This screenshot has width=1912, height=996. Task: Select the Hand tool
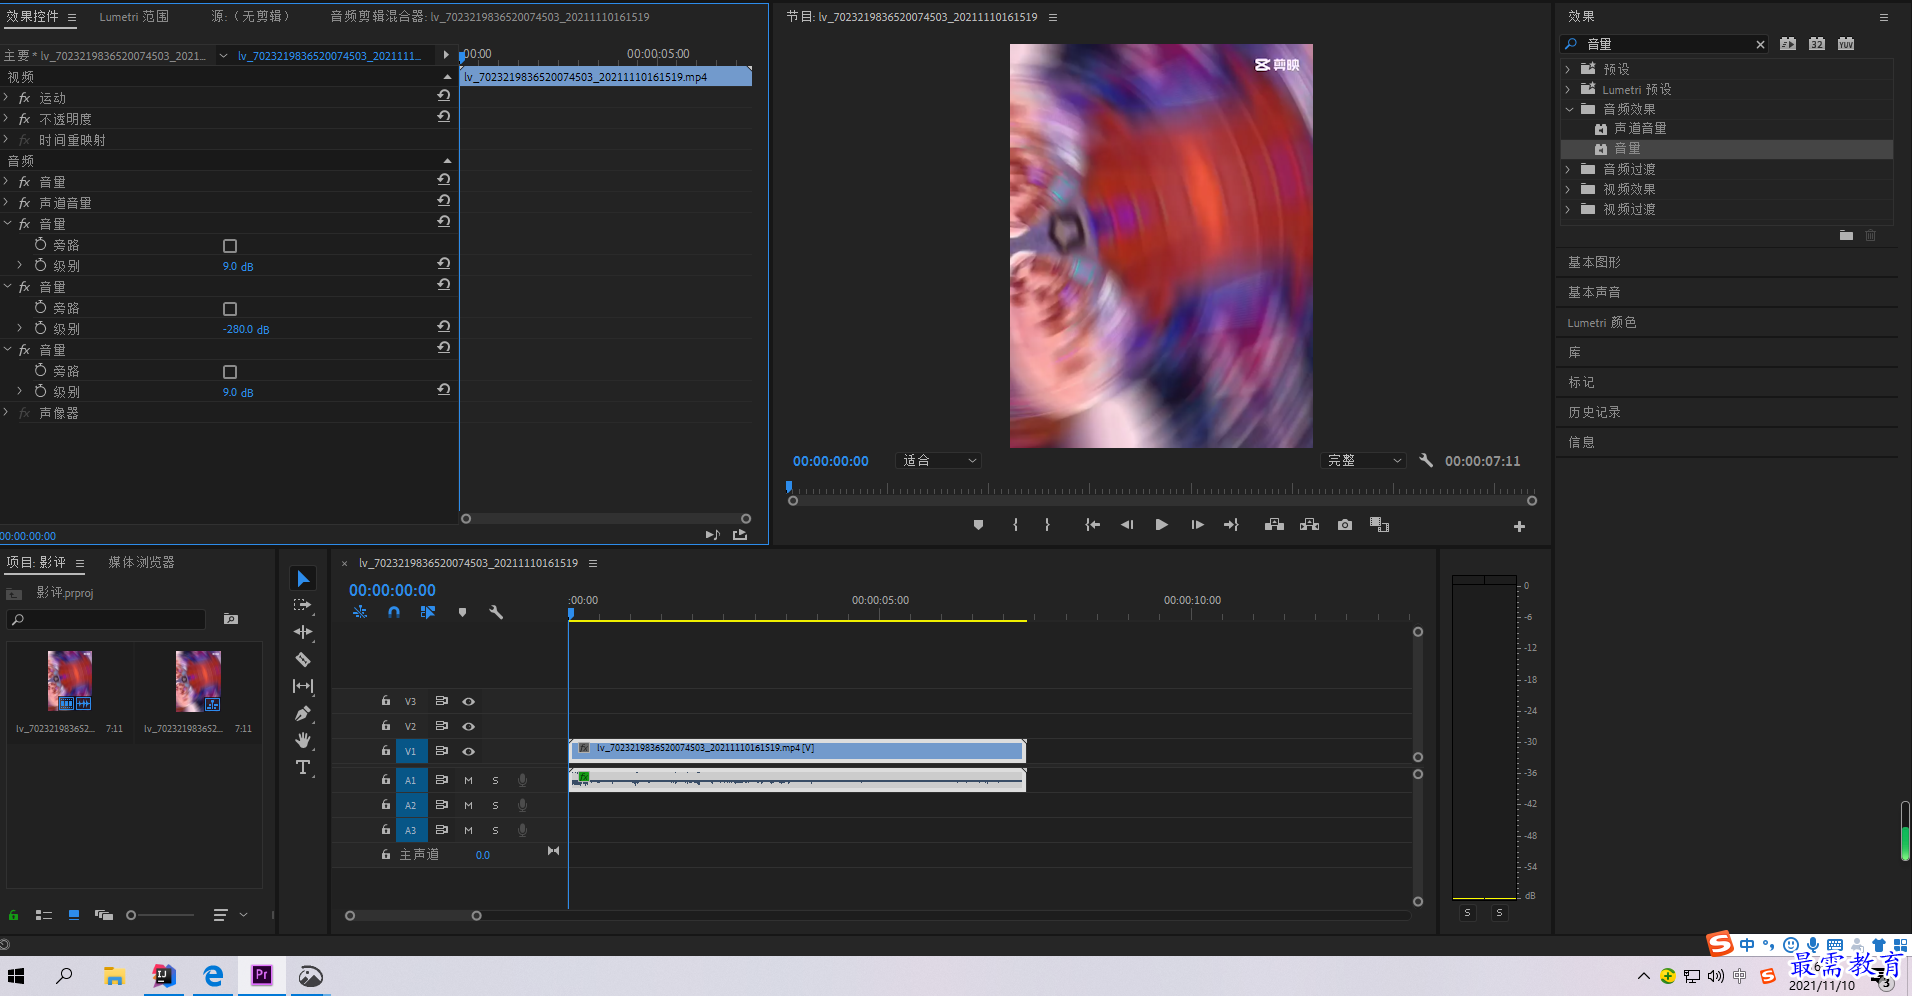coord(303,740)
